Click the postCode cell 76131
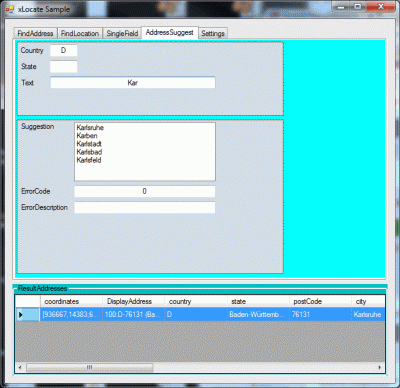 pos(320,314)
